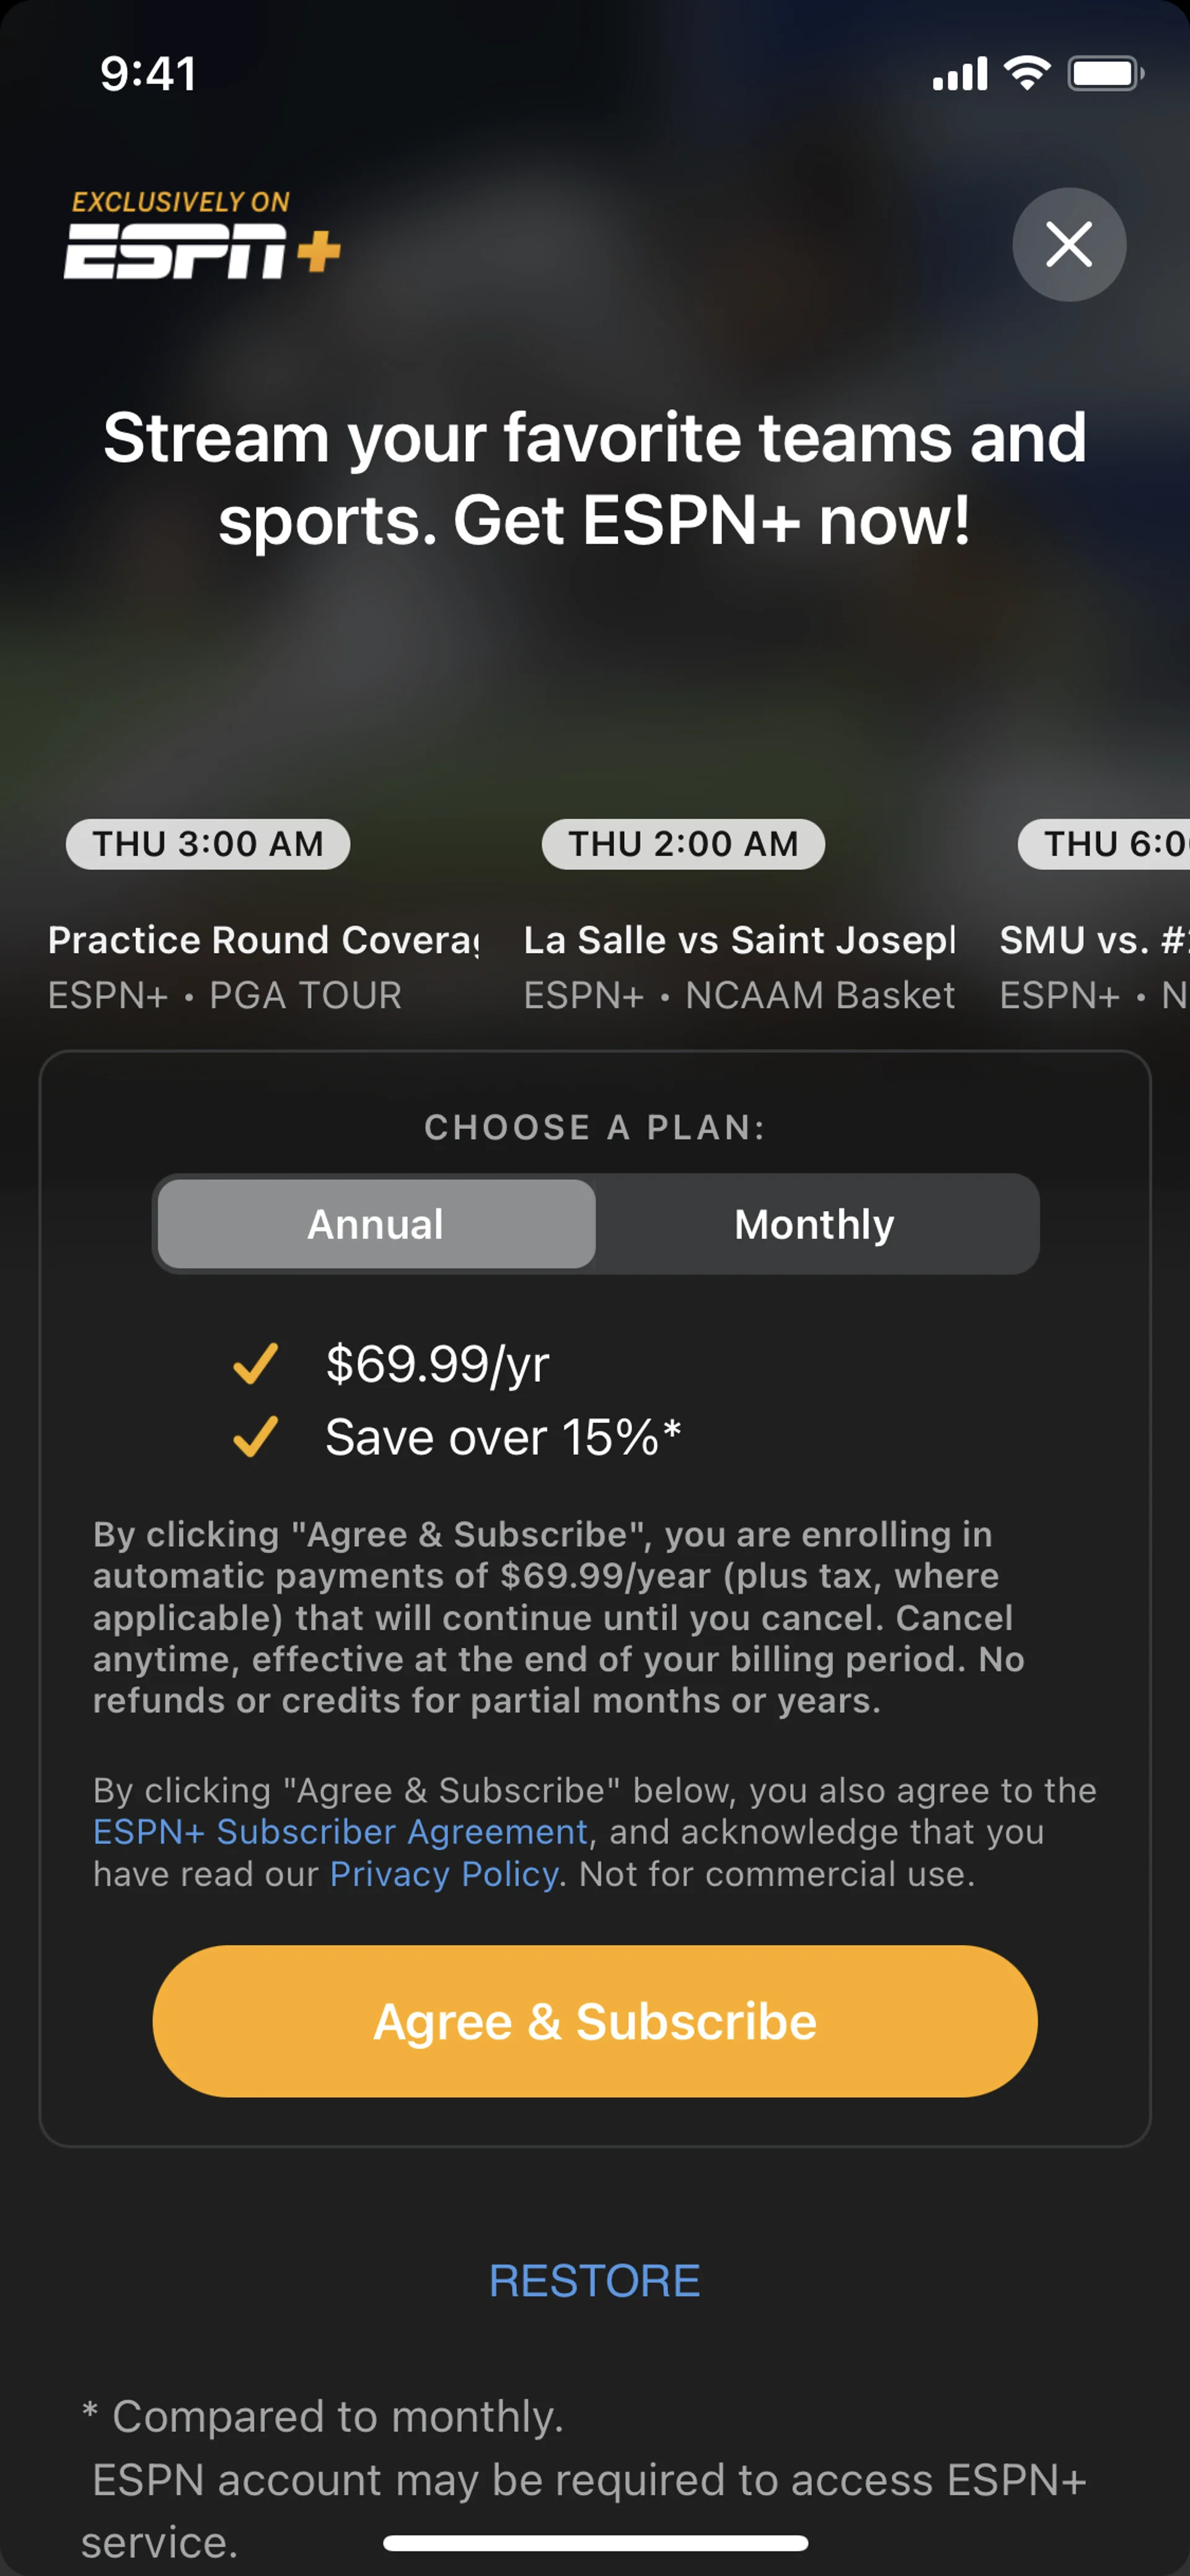The height and width of the screenshot is (2576, 1190).
Task: Open La Salle vs Saint Joseph's game
Action: [739, 941]
